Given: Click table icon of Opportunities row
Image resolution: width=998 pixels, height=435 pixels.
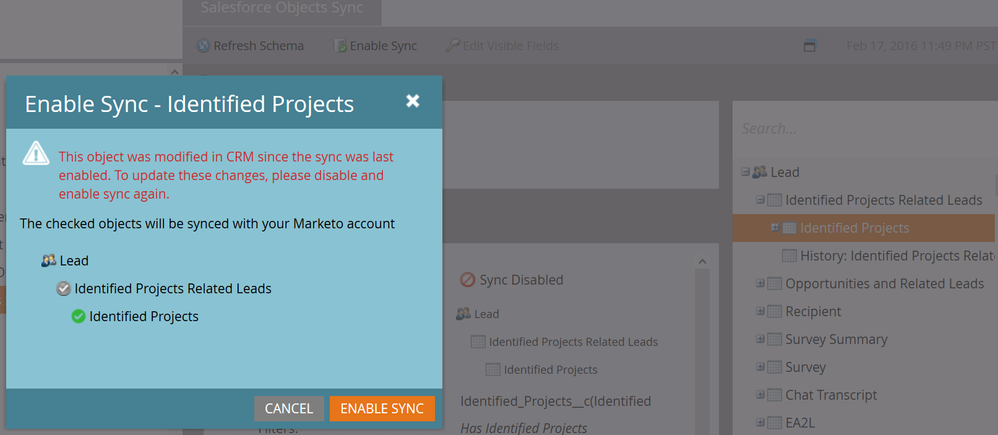Looking at the screenshot, I should coord(775,283).
